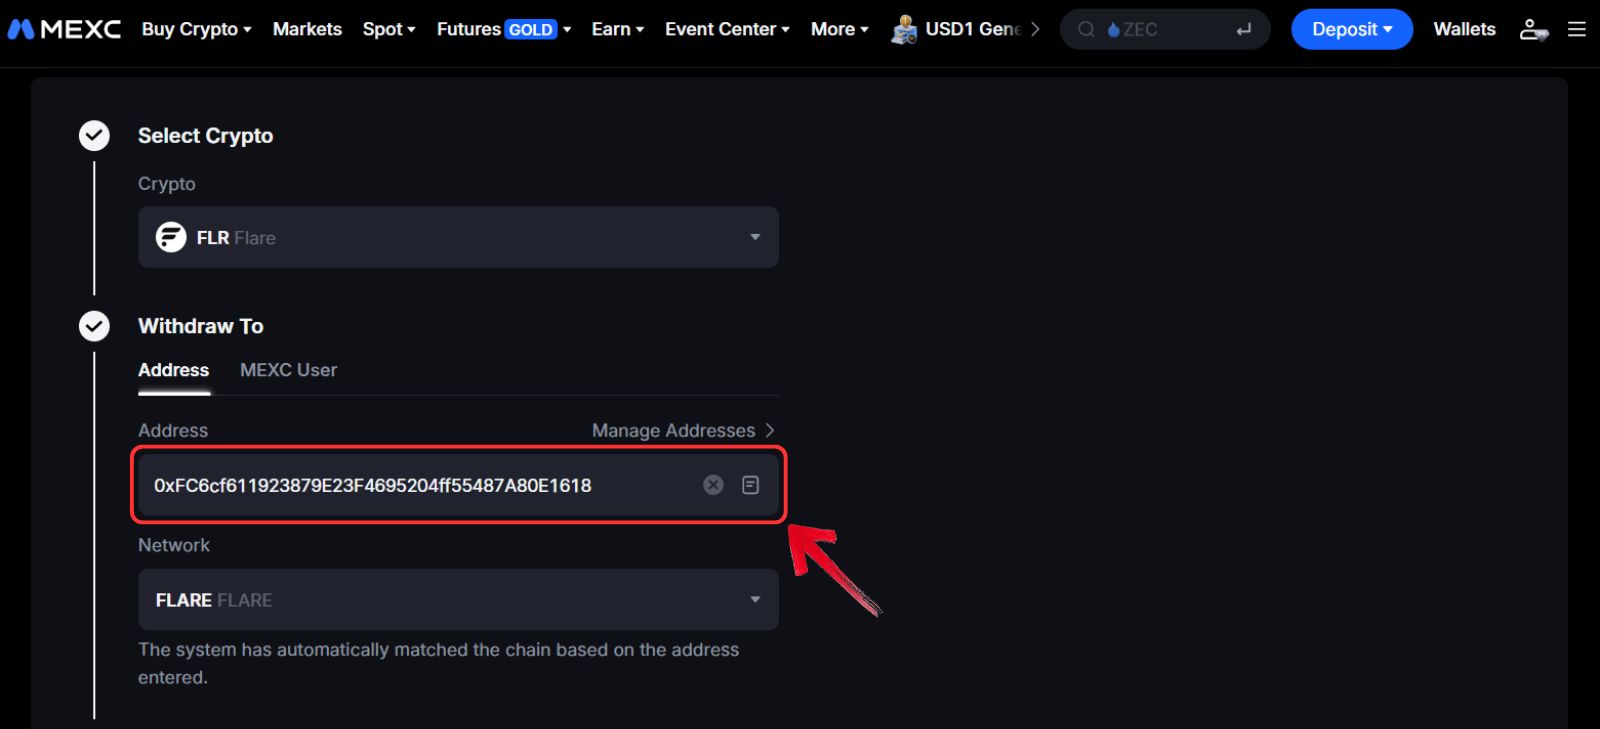The width and height of the screenshot is (1600, 729).
Task: Open the Buy Crypto menu
Action: [x=196, y=29]
